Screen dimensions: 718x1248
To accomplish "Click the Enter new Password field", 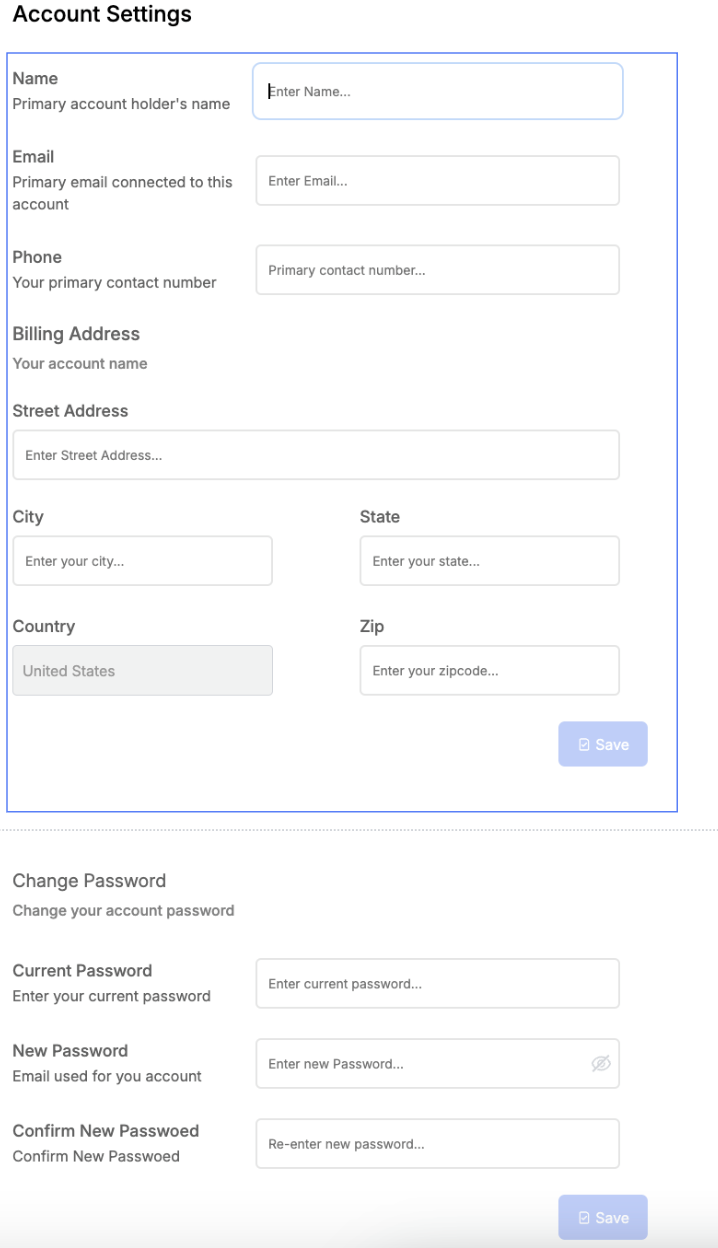I will [420, 1064].
